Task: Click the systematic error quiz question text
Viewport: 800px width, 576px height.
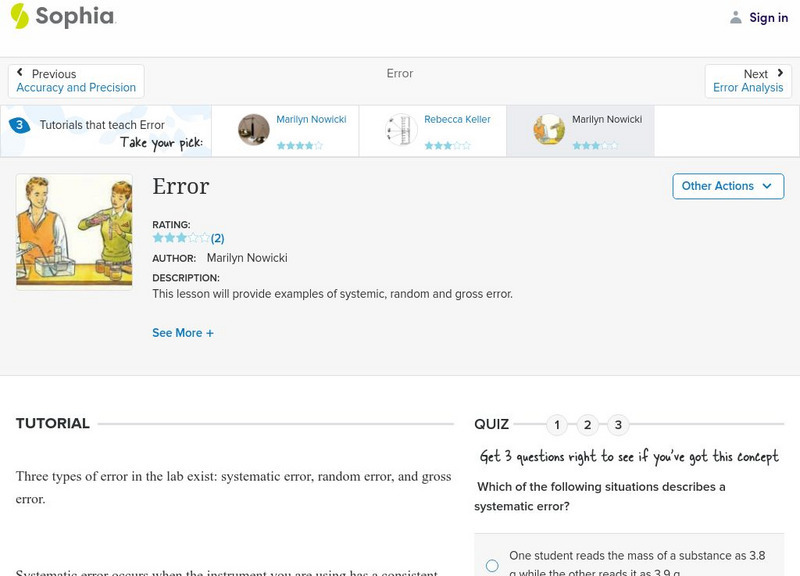Action: [x=600, y=496]
